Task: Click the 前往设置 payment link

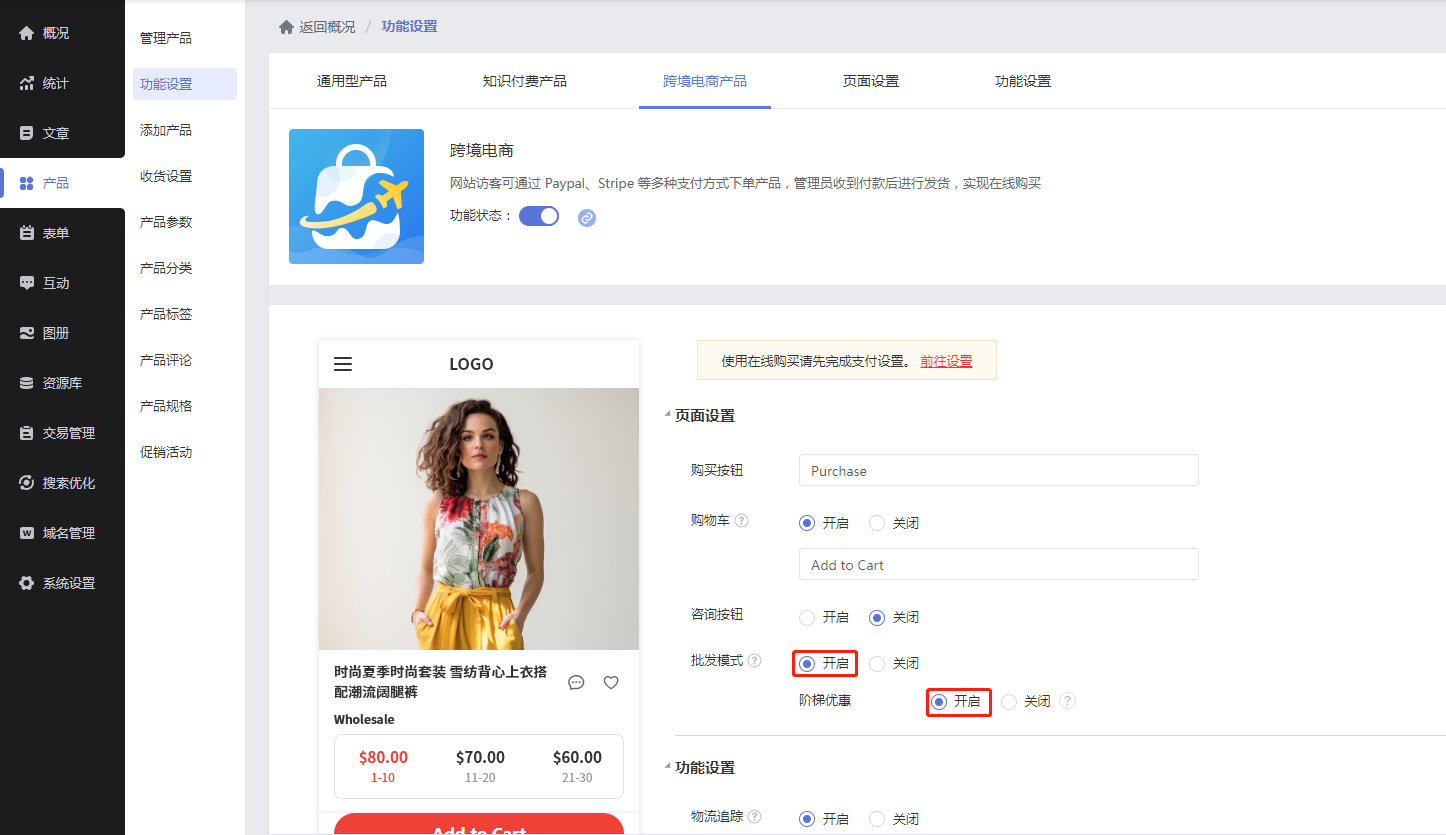Action: tap(946, 361)
